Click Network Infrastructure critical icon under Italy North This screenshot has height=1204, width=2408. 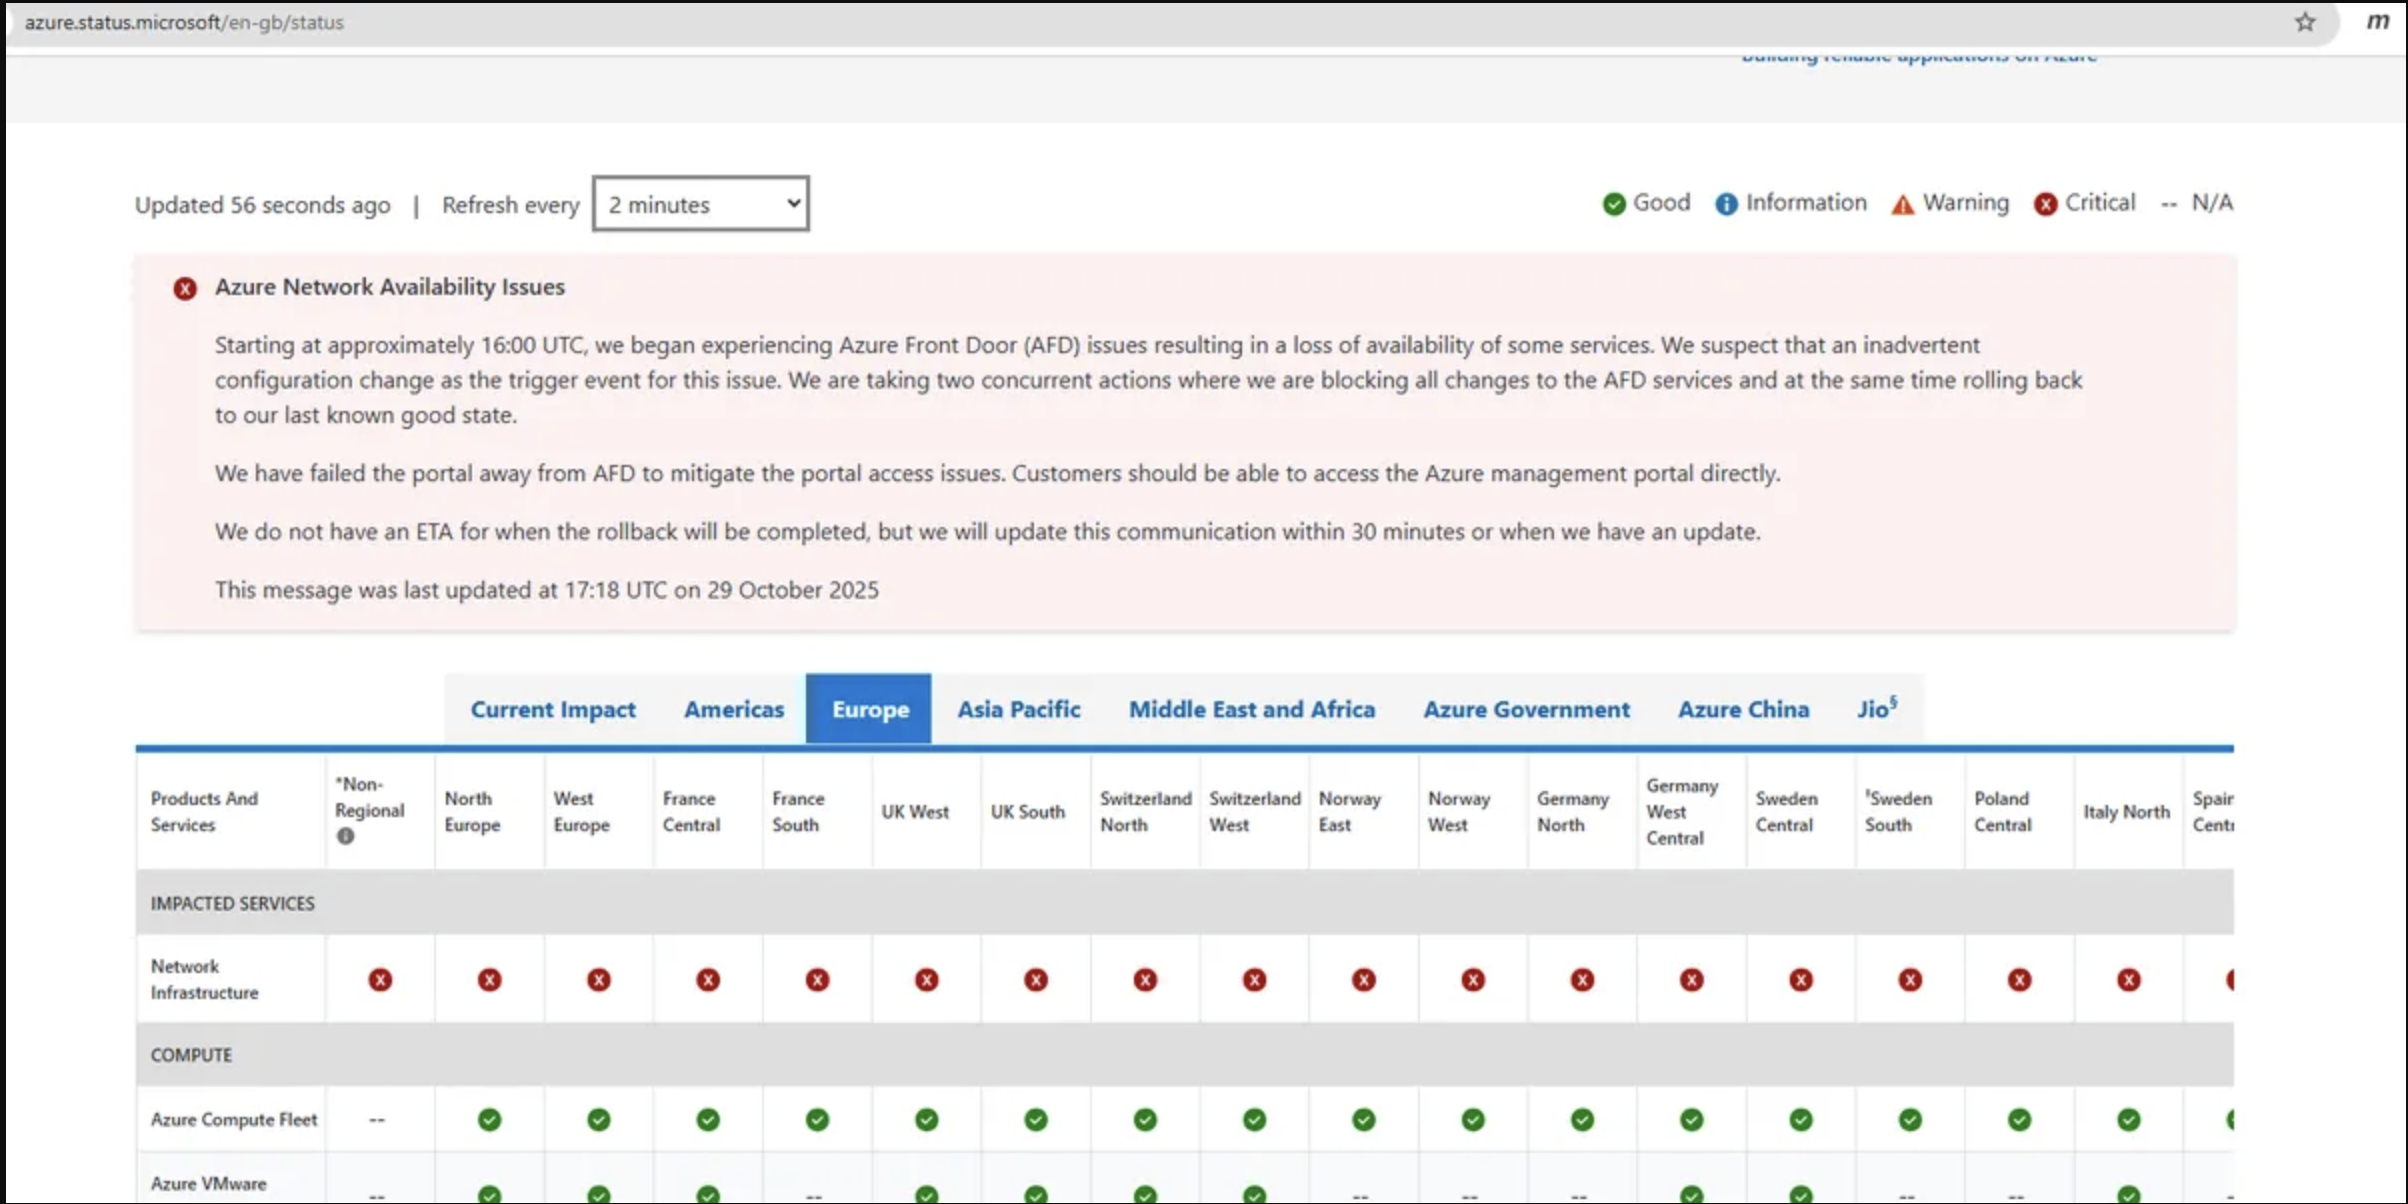[2128, 980]
